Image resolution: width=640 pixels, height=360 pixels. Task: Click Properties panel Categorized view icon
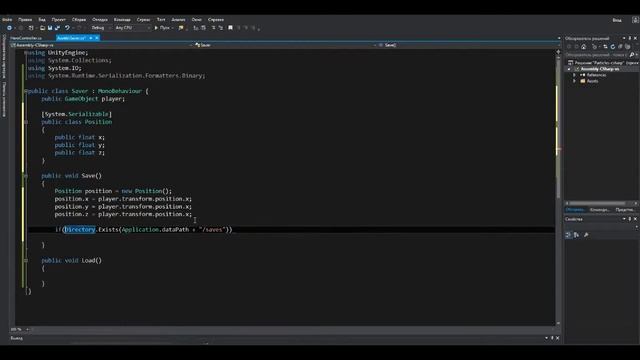(568, 235)
